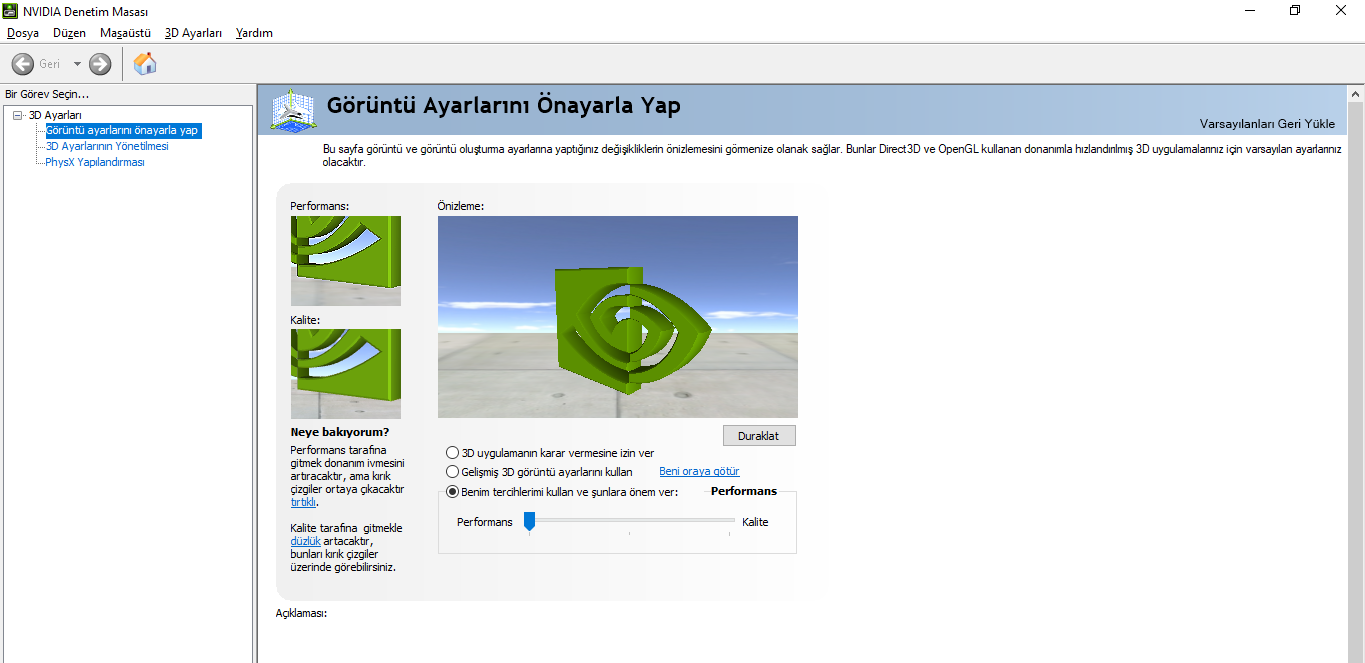Click the 'tırtıklı' help link
Viewport: 1365px width, 663px height.
[x=302, y=502]
